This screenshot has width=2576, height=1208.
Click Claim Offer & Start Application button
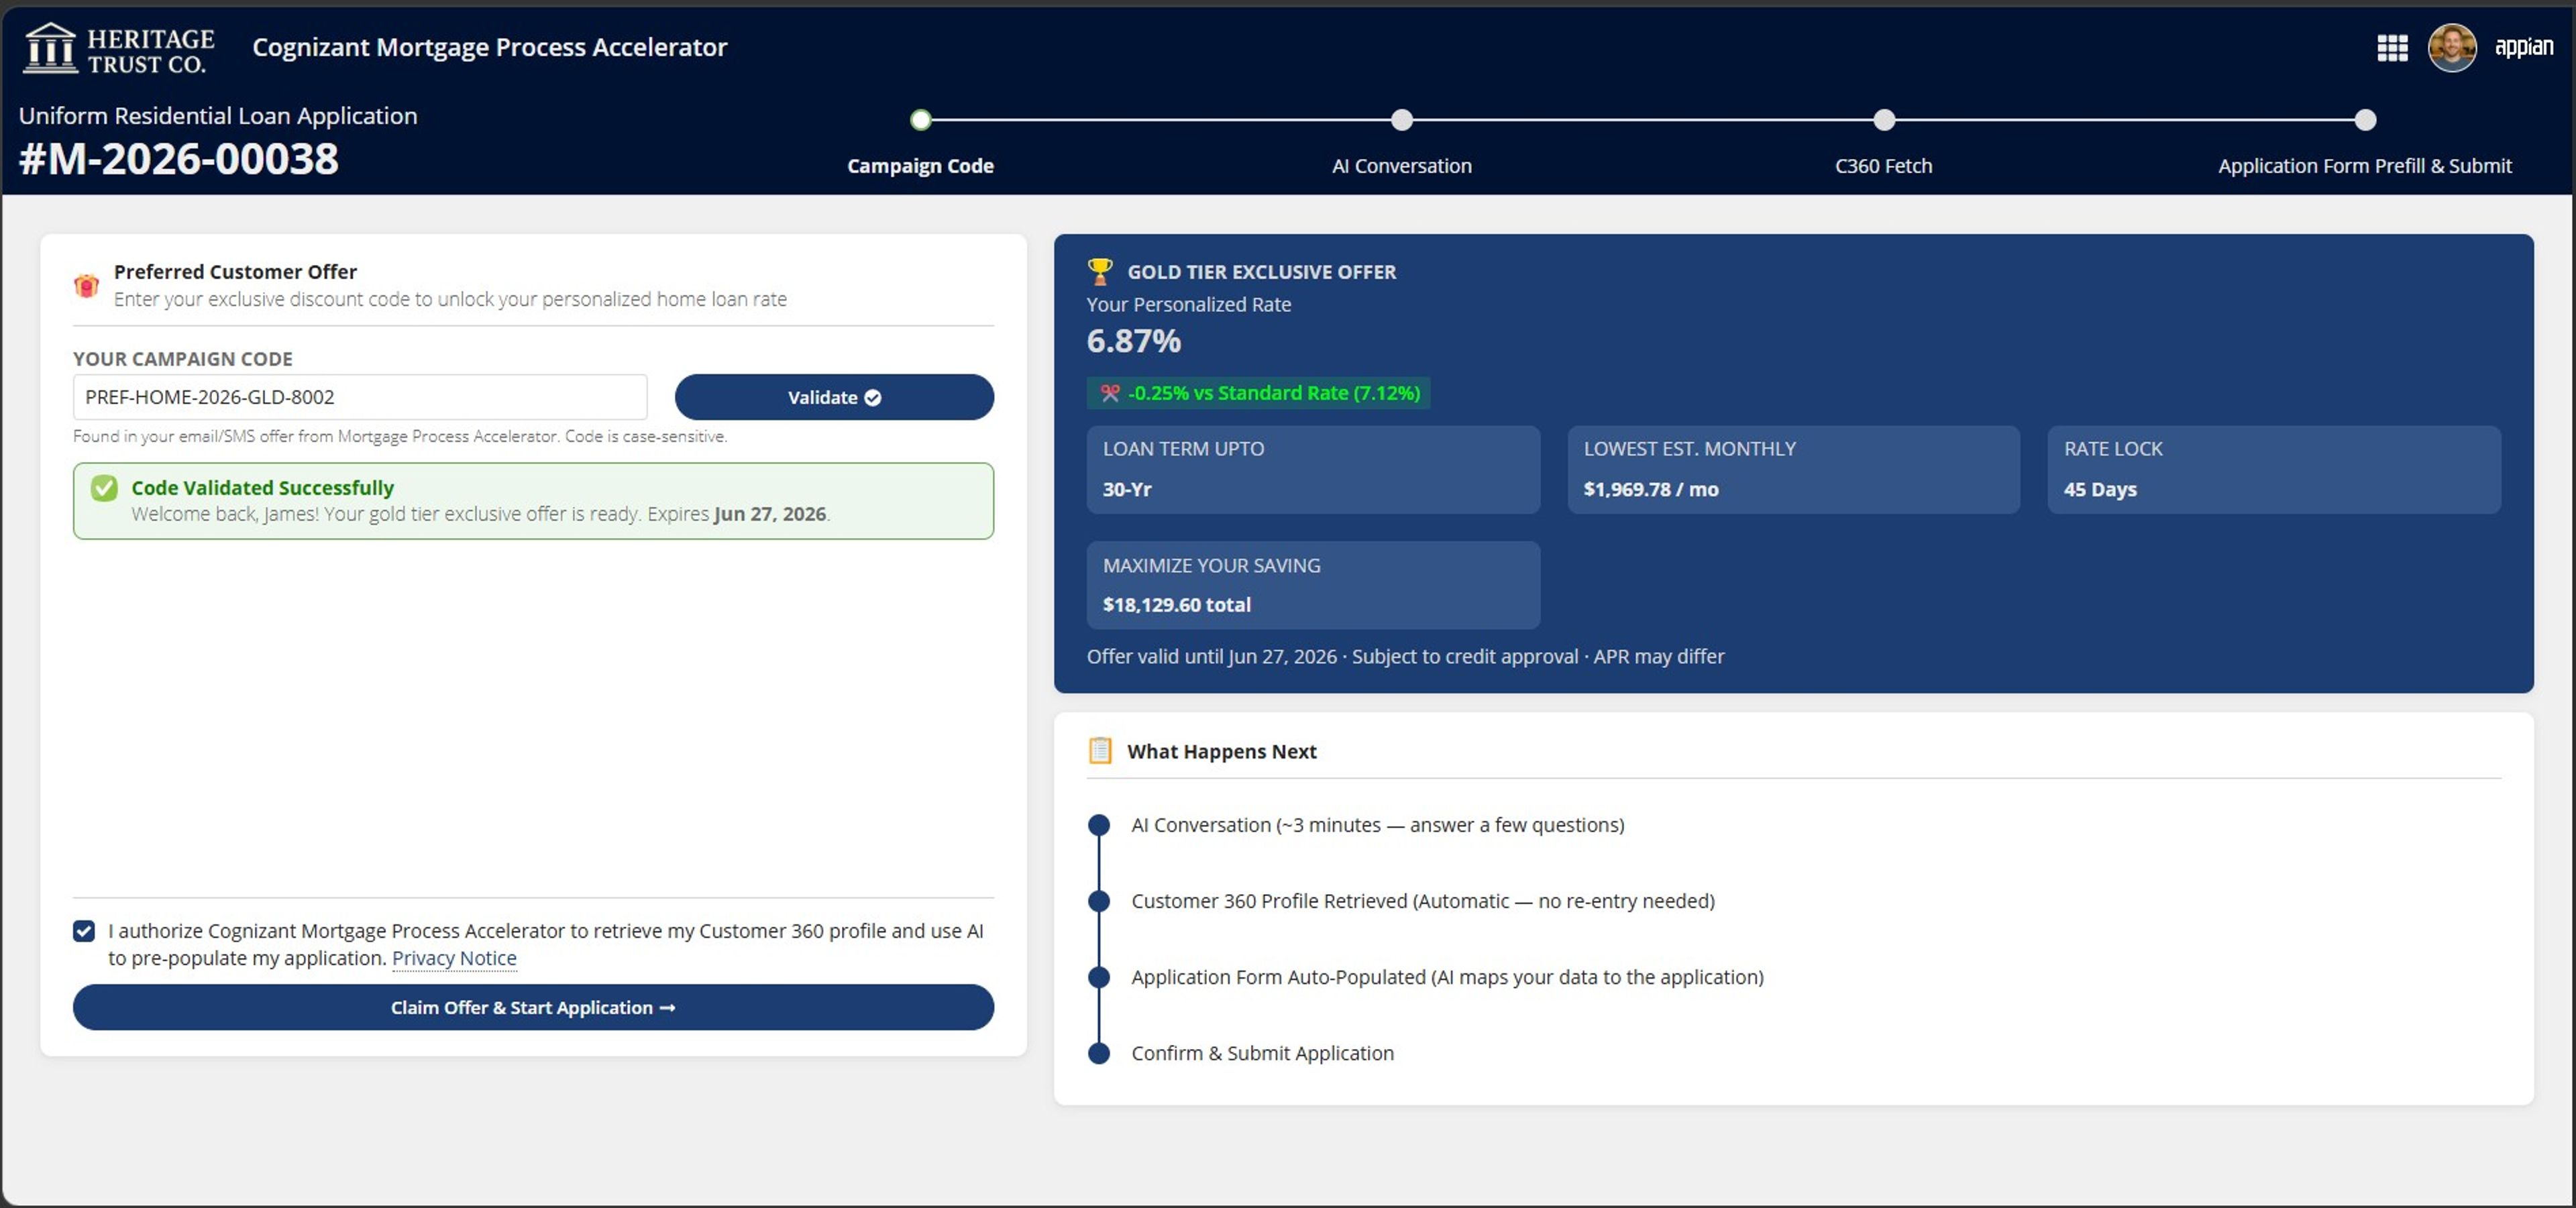[x=533, y=1007]
